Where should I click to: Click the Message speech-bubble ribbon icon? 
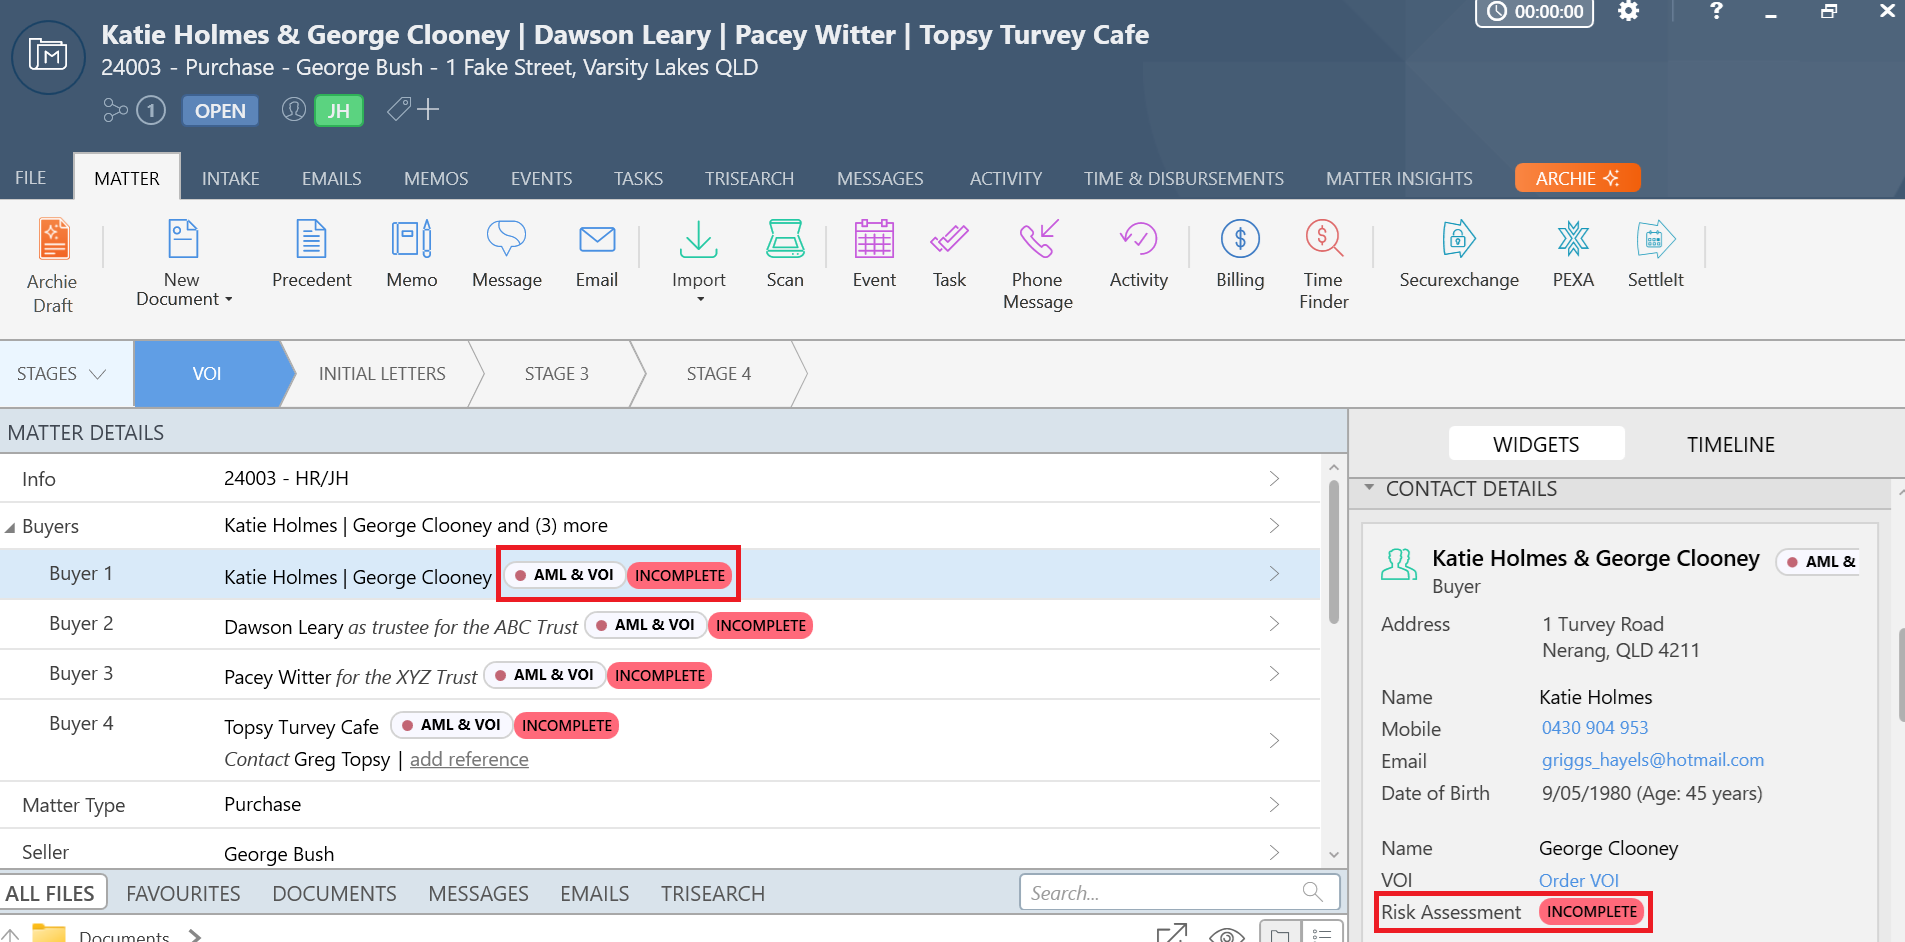(x=506, y=239)
